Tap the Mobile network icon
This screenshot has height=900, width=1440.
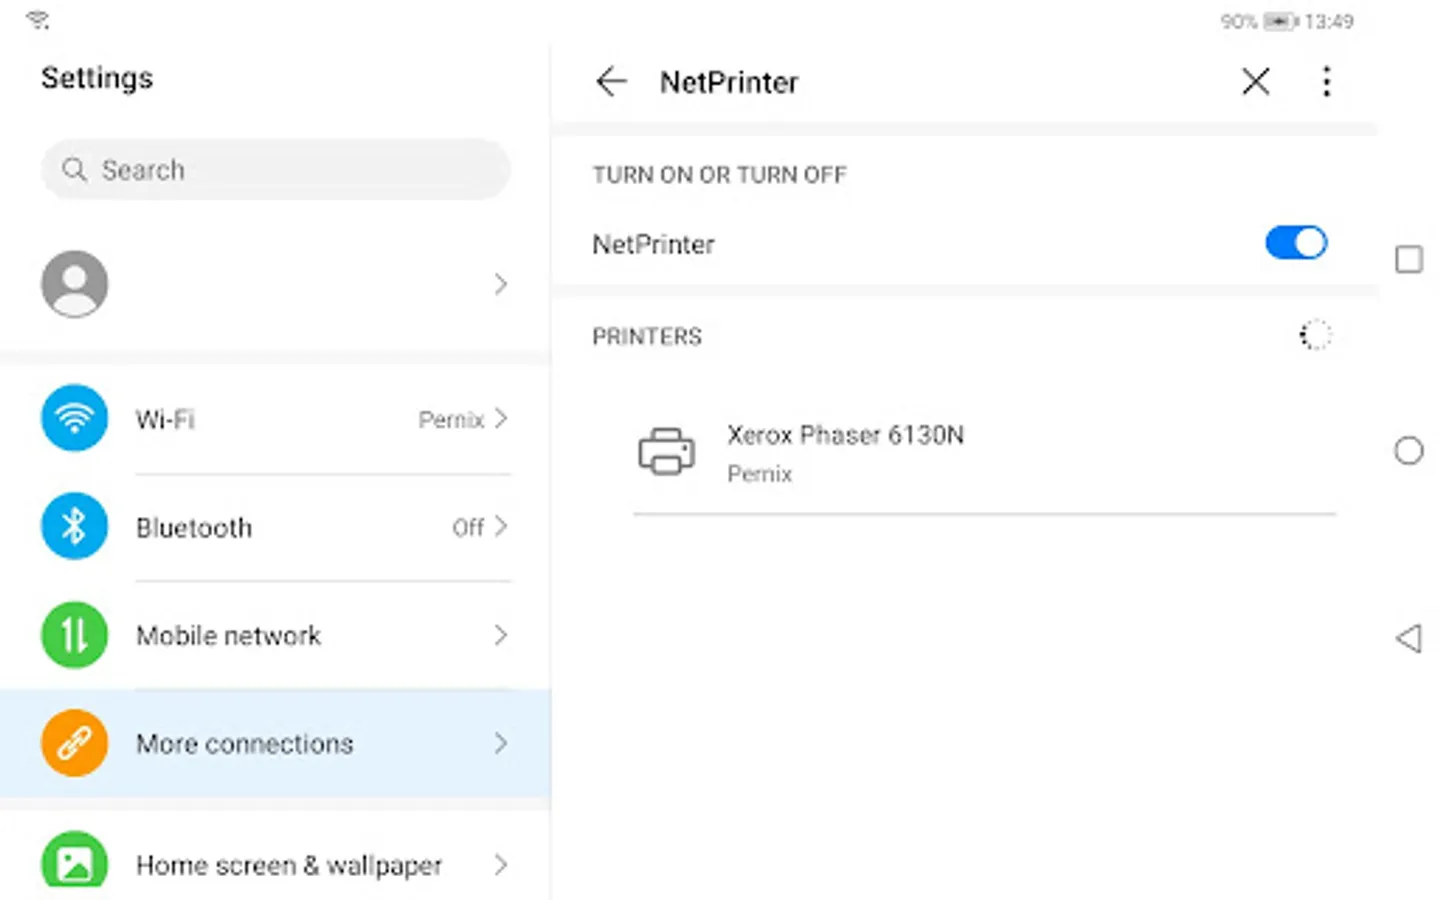click(x=74, y=635)
